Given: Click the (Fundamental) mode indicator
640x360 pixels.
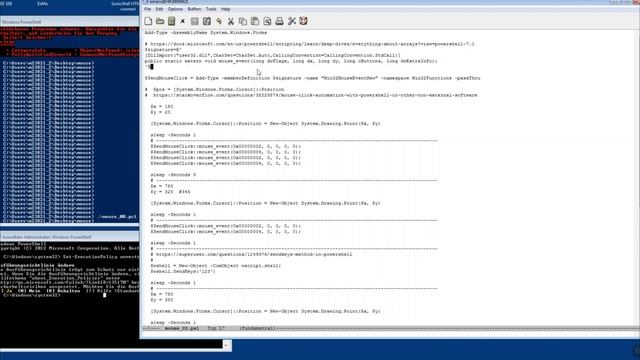Looking at the screenshot, I should pyautogui.click(x=257, y=328).
